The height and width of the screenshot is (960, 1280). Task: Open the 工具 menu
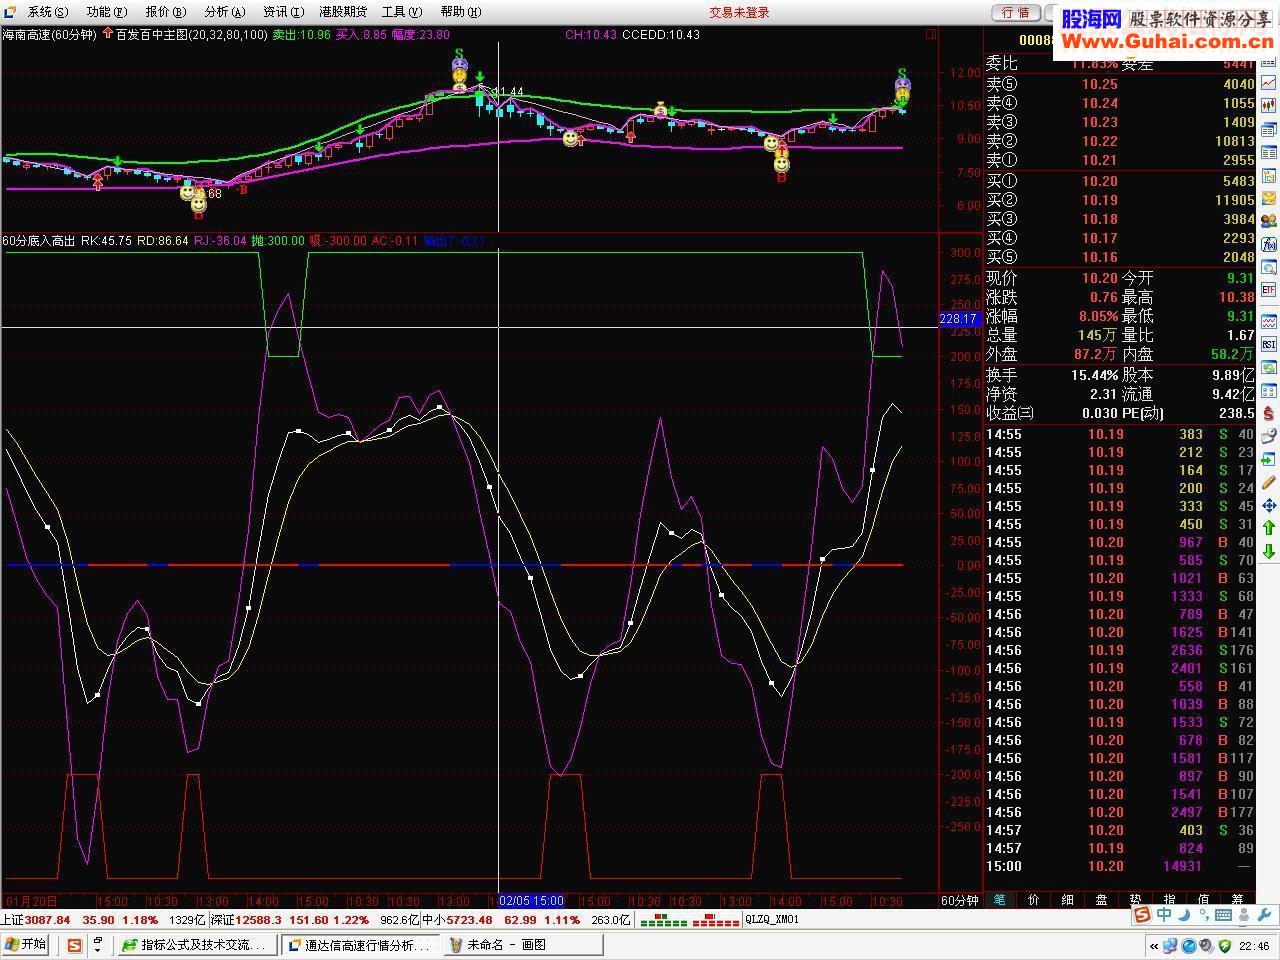(x=402, y=12)
